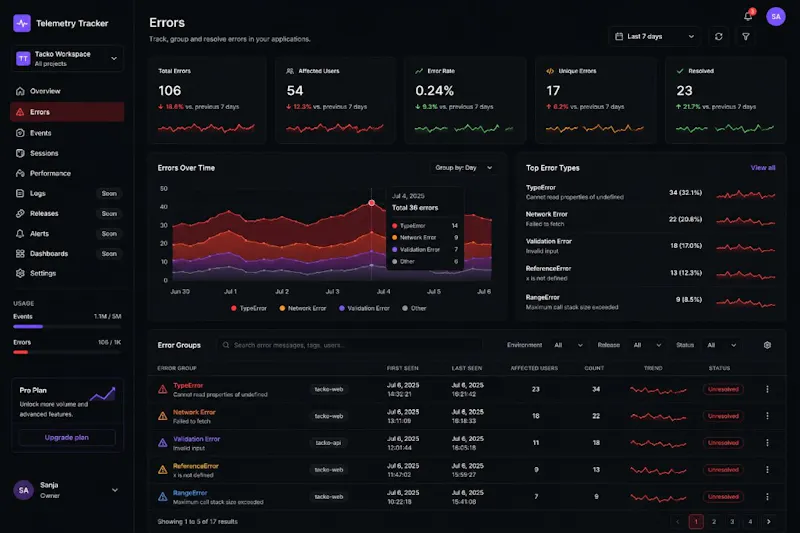
Task: Click the Upgrade plan button
Action: pos(67,438)
